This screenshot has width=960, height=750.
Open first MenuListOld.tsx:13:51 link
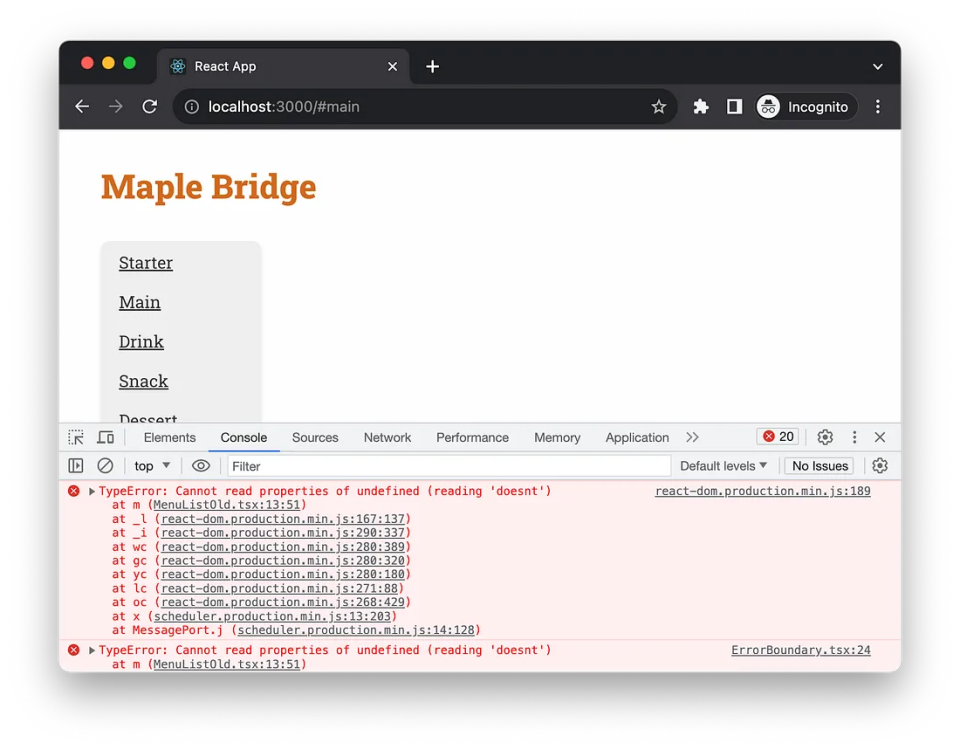click(227, 504)
